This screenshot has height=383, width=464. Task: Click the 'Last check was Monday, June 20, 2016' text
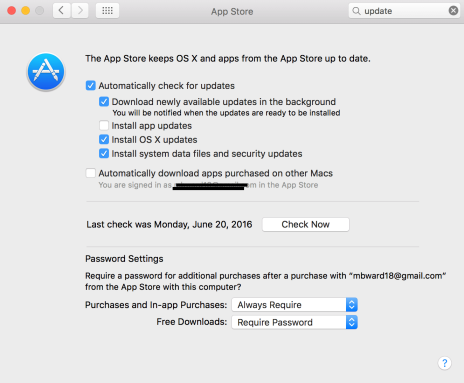coord(169,224)
